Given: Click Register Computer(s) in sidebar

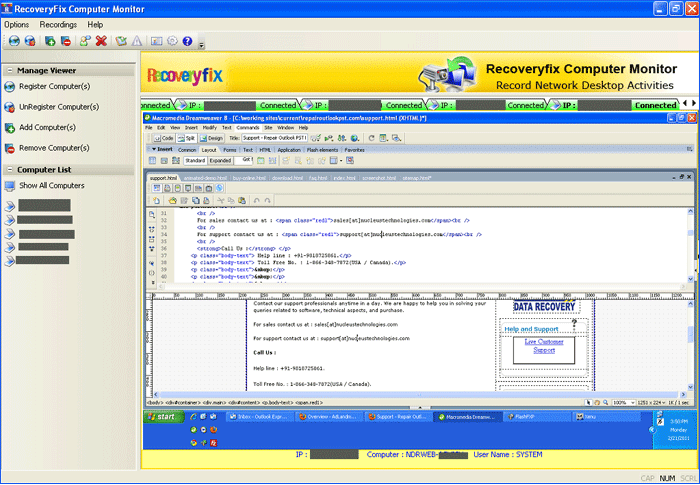Looking at the screenshot, I should click(47, 86).
